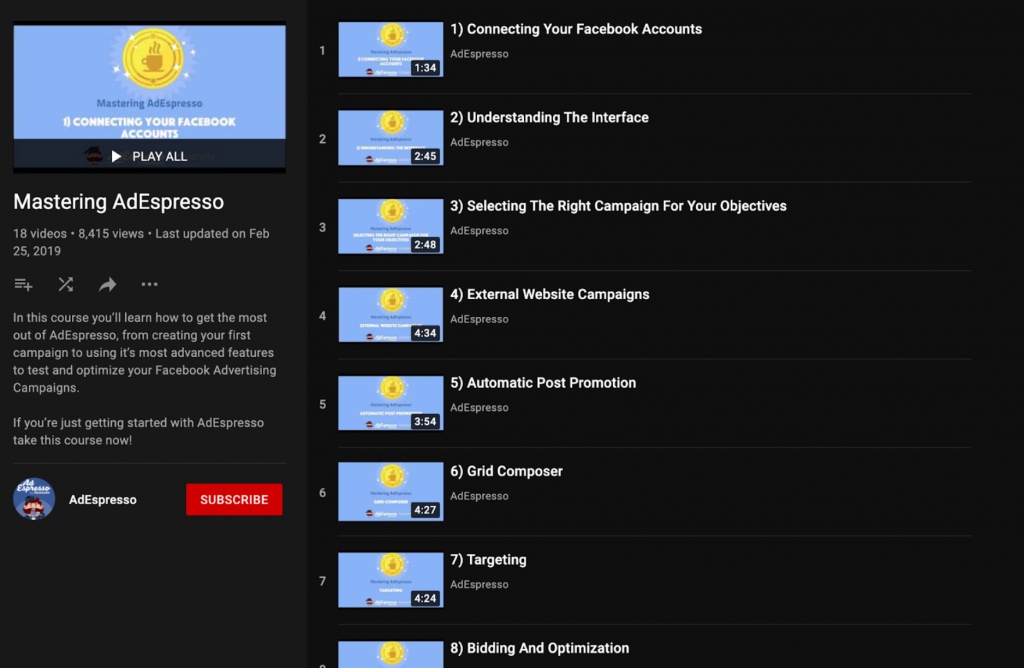Open thumbnail of External Website Campaigns video
Image resolution: width=1024 pixels, height=668 pixels.
[x=391, y=315]
